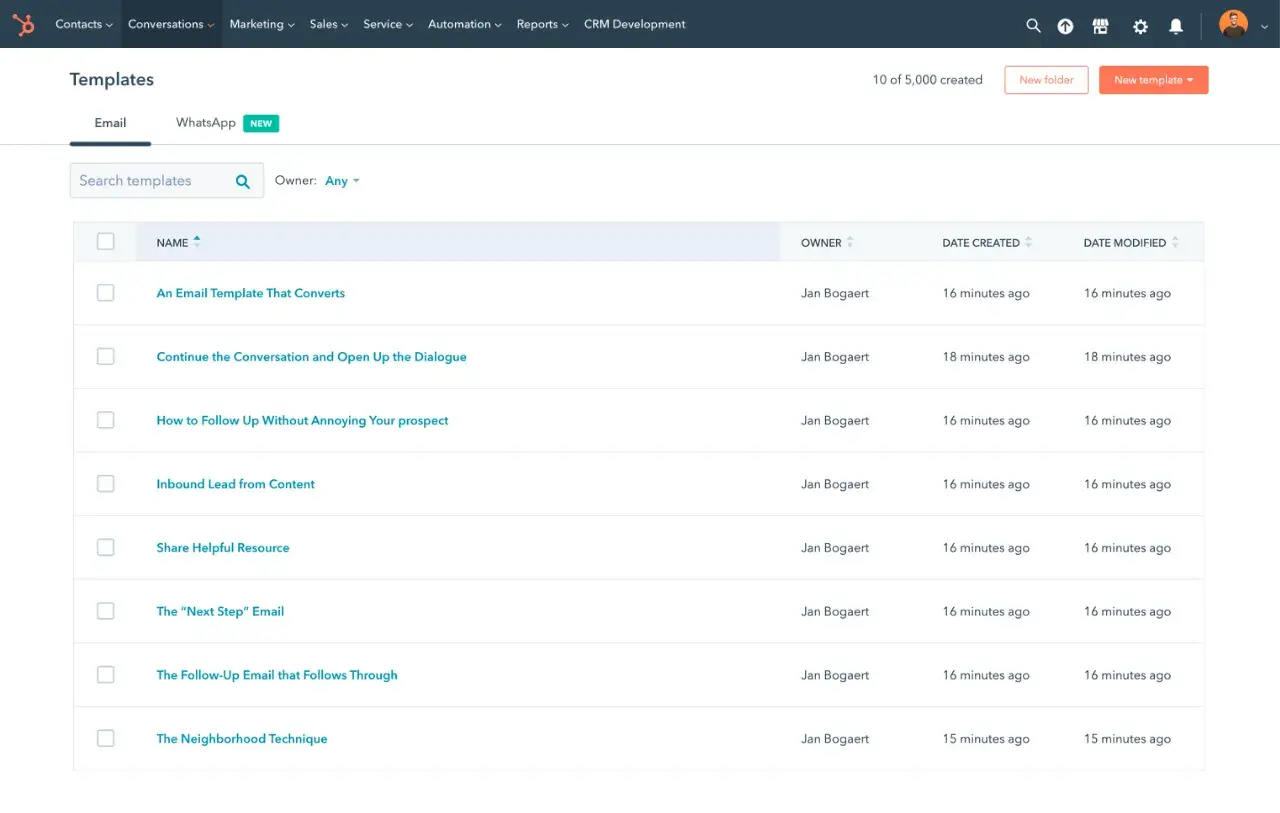Open the Share Helpful Resource template
Screen dimensions: 1280x813
click(x=223, y=548)
